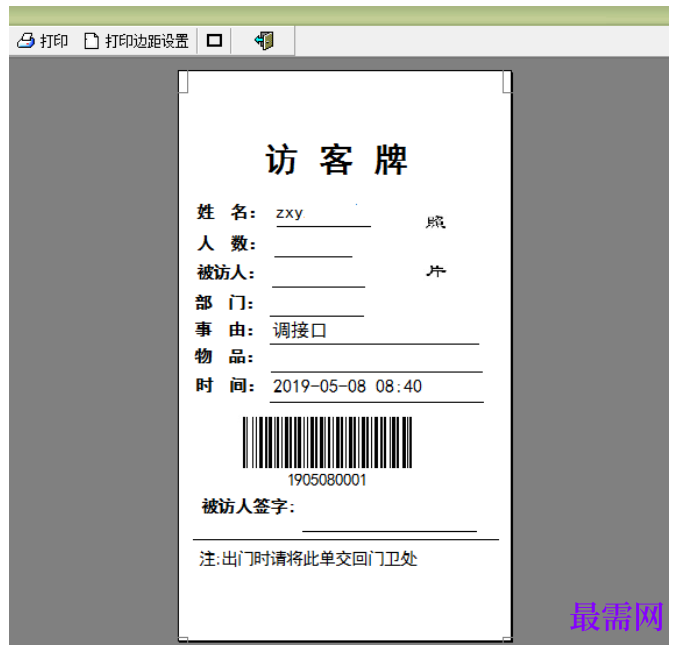
Task: Click the name value zxy
Action: click(x=290, y=213)
